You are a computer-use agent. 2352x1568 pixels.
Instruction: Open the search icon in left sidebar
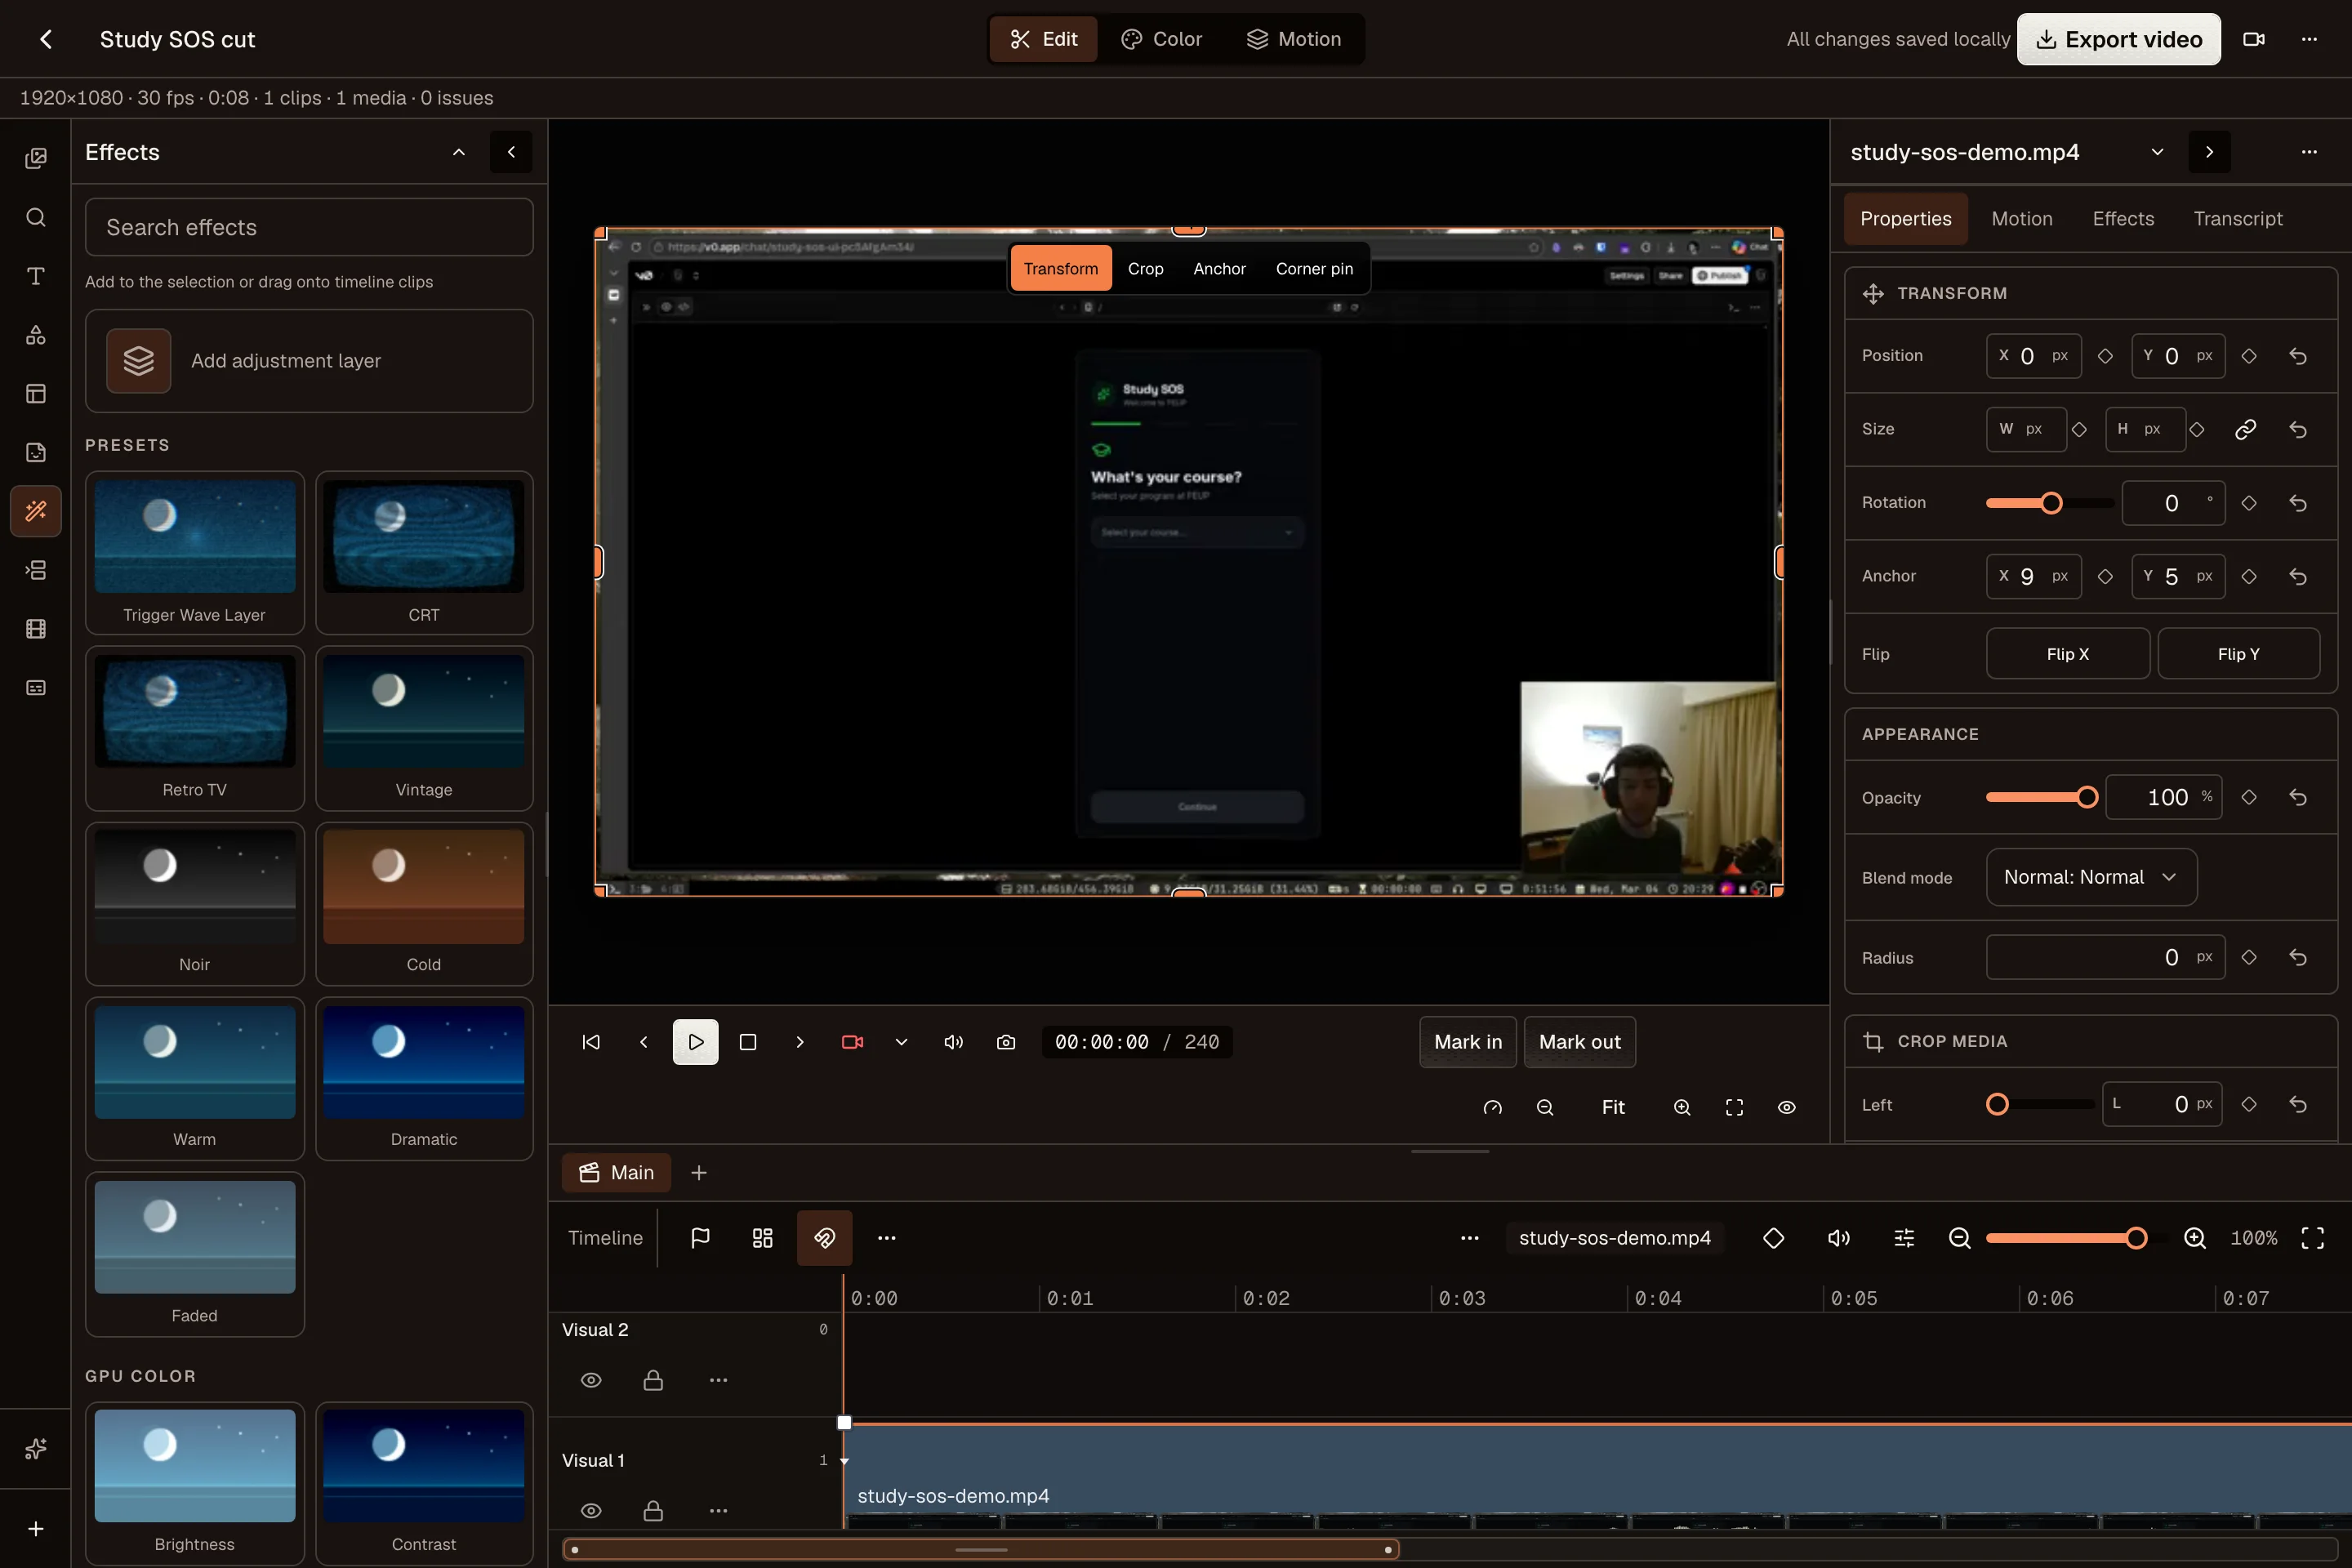pos(36,217)
